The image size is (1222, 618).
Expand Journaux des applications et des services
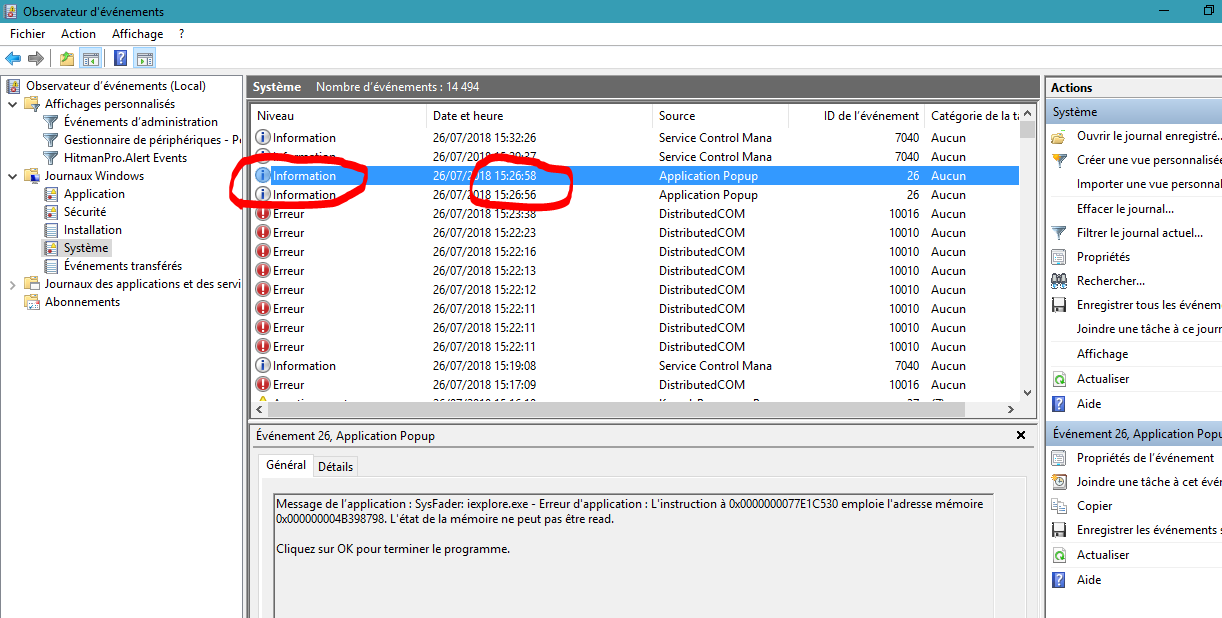12,284
